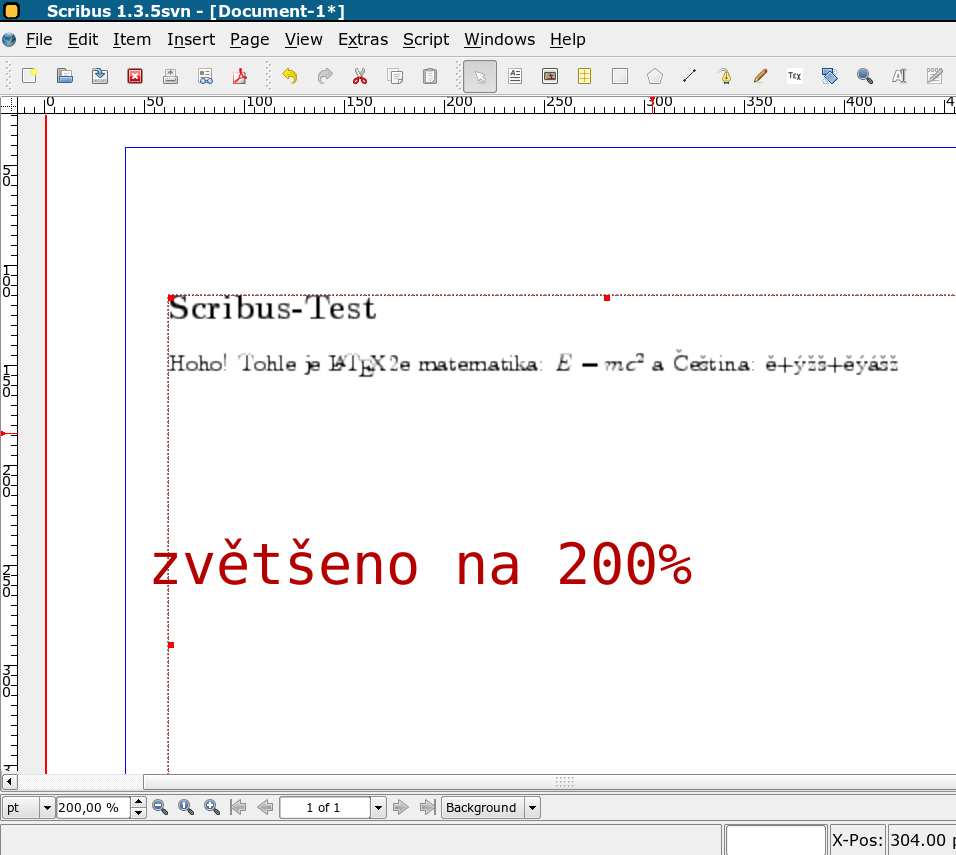
Task: Select the Edit Contents of Frame tool
Action: pos(900,76)
